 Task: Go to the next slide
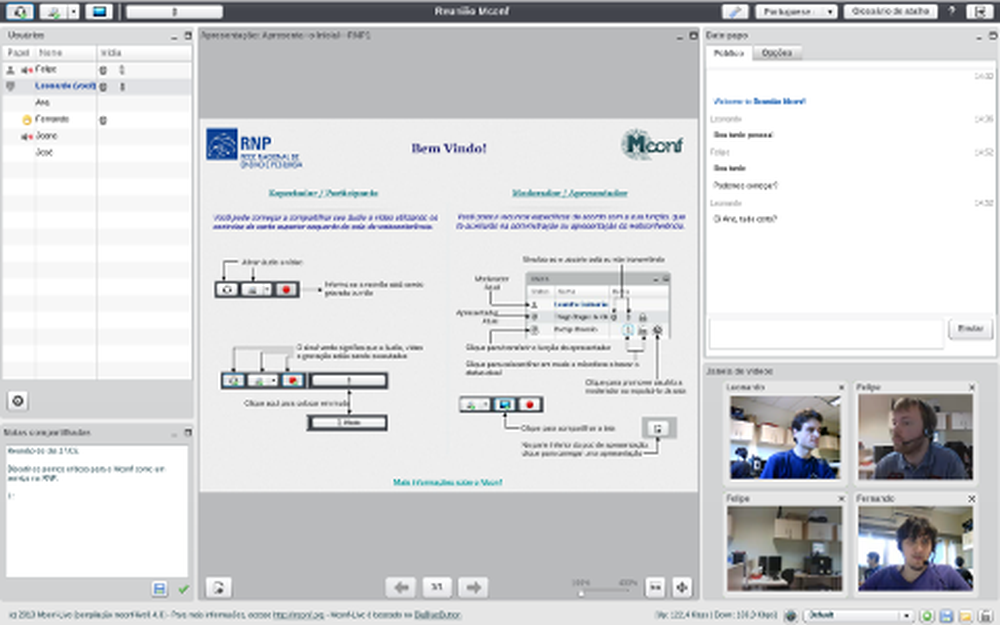(x=473, y=587)
